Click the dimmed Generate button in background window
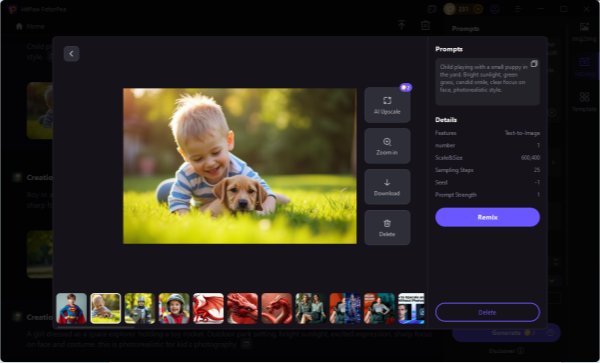 (x=506, y=333)
